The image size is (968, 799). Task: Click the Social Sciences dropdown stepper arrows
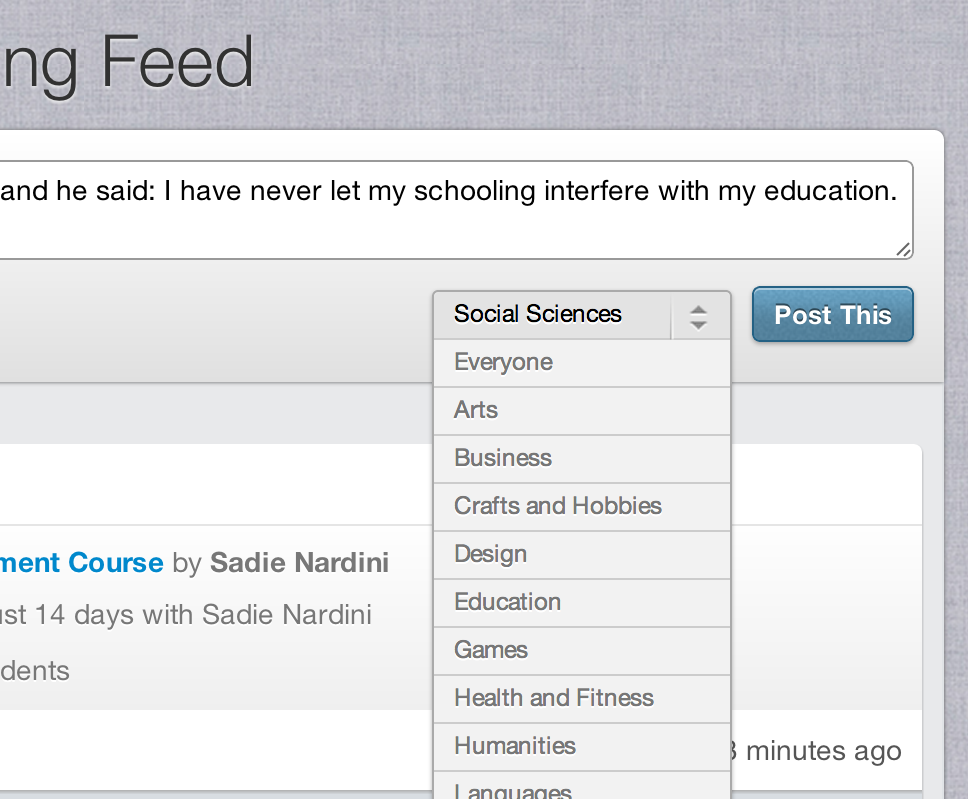tap(699, 316)
